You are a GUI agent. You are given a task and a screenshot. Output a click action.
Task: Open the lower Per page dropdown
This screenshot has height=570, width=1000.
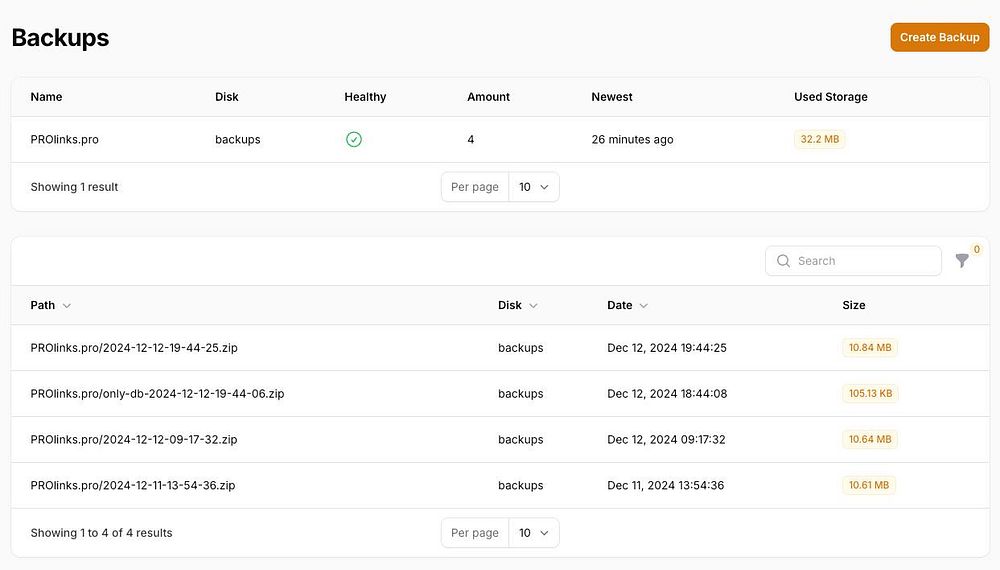[533, 533]
